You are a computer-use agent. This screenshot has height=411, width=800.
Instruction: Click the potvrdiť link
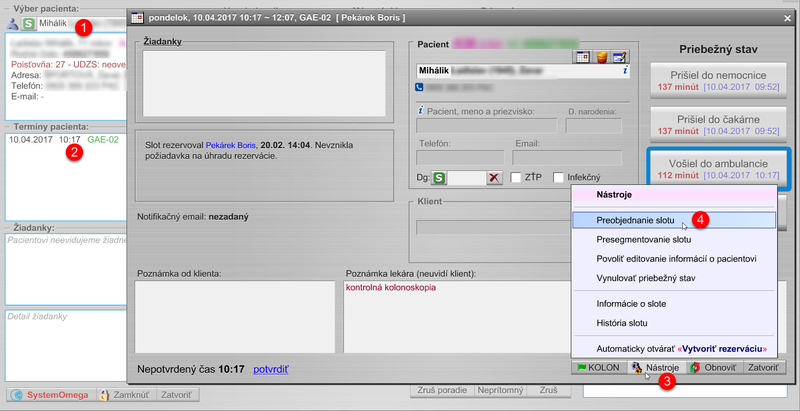(x=271, y=370)
